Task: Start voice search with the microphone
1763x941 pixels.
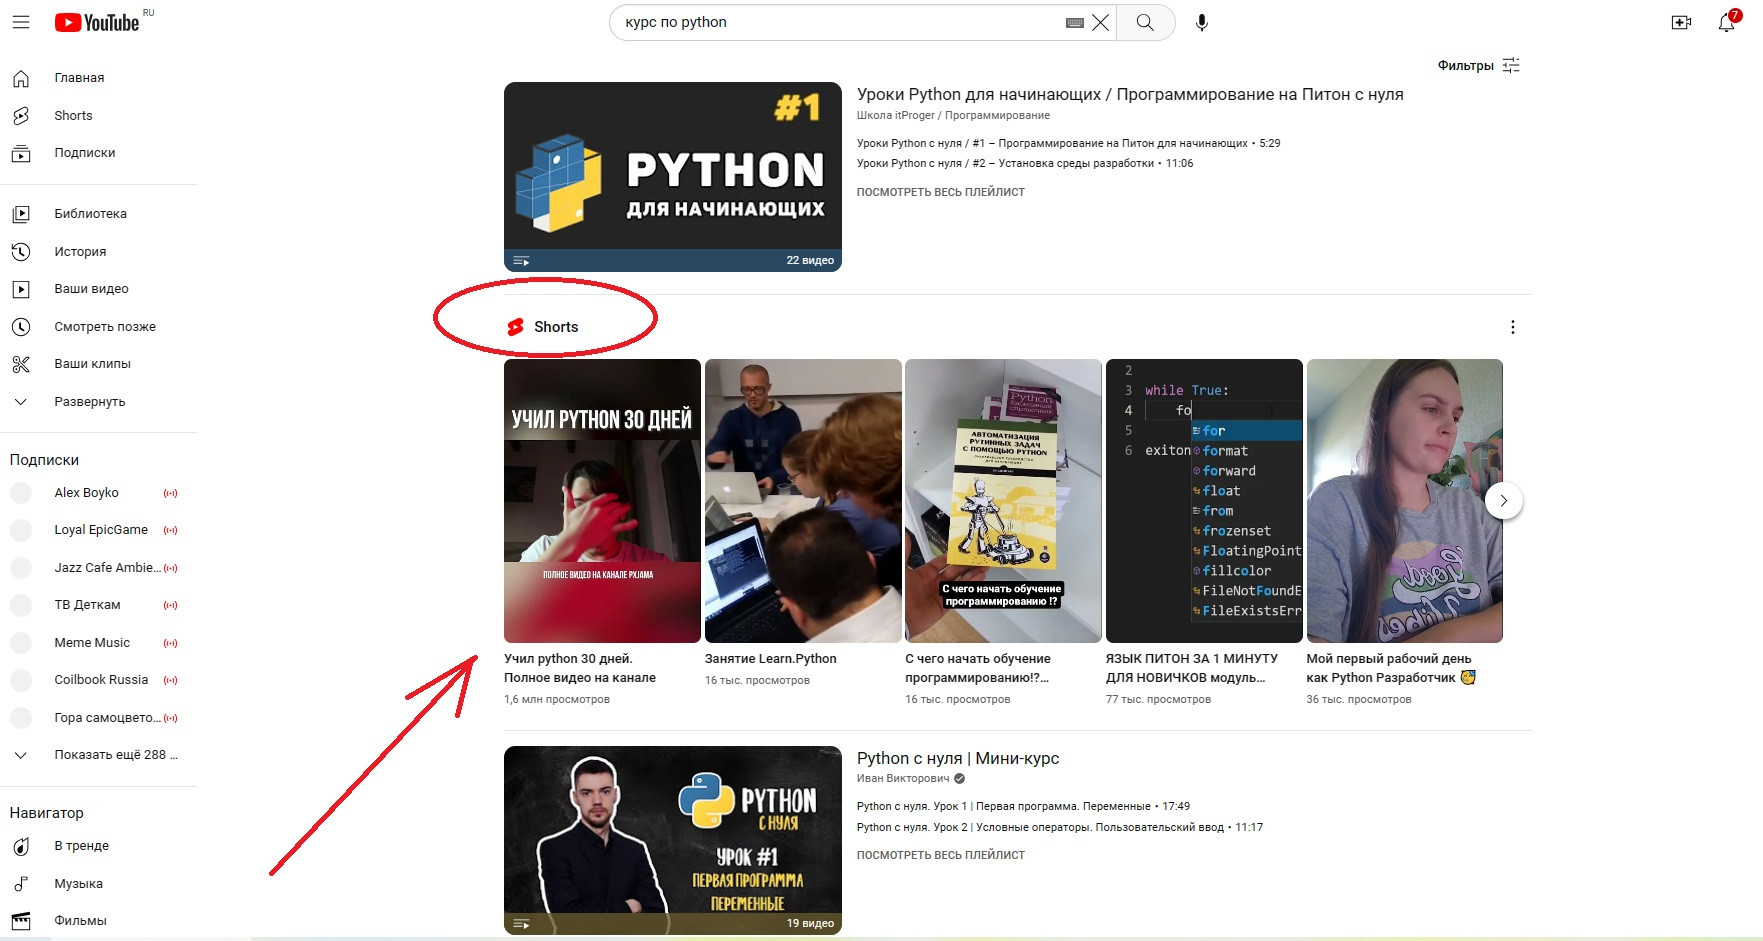Action: point(1202,22)
